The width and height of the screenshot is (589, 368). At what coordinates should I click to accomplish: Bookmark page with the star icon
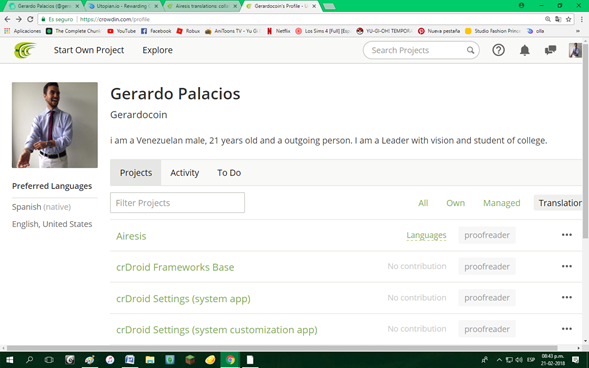pyautogui.click(x=568, y=19)
